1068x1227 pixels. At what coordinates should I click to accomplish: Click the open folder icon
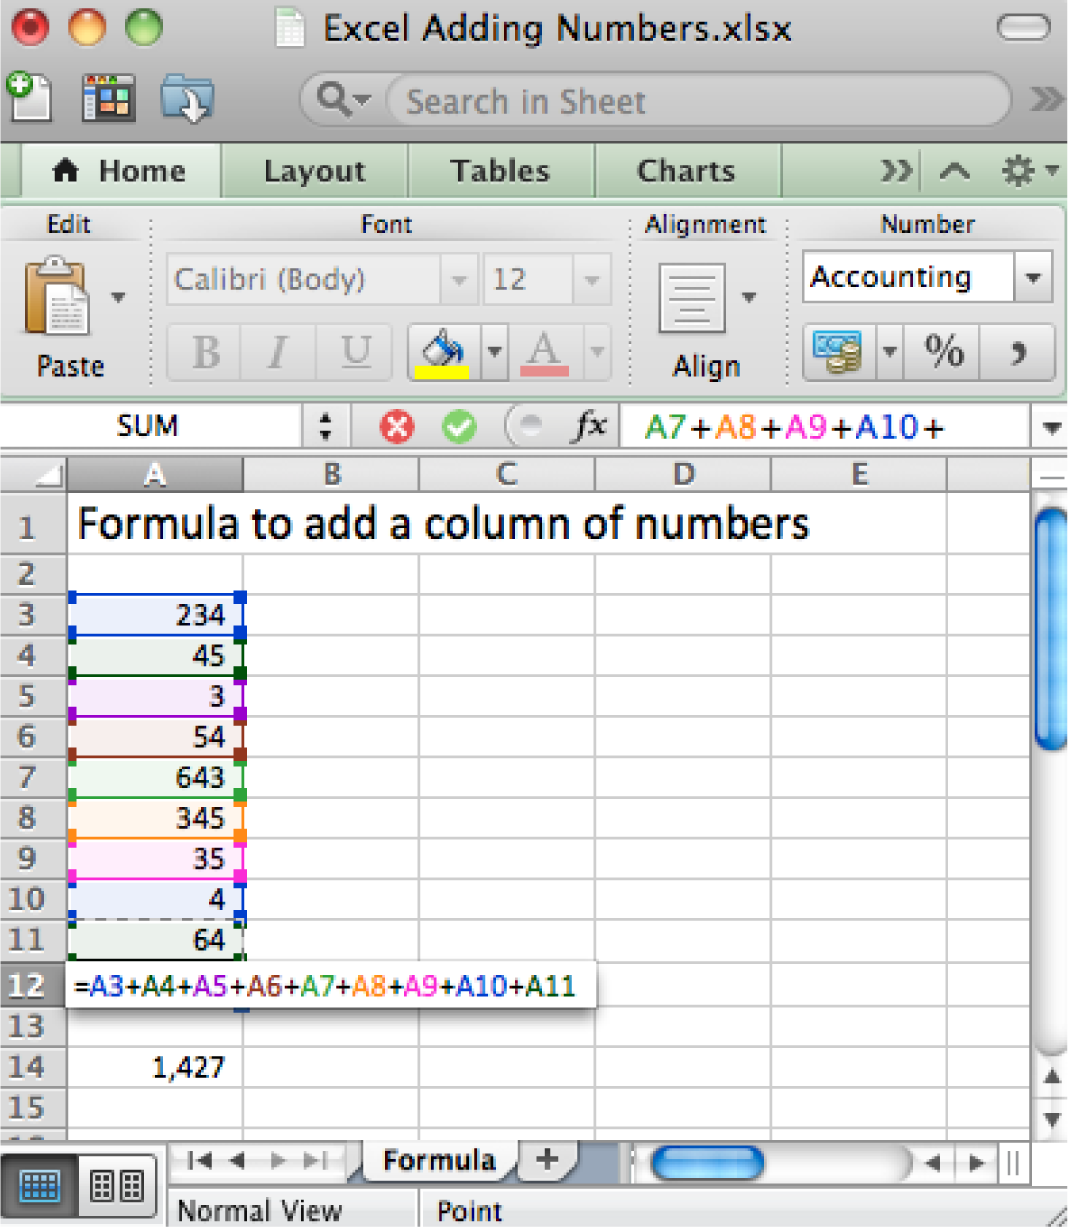186,99
